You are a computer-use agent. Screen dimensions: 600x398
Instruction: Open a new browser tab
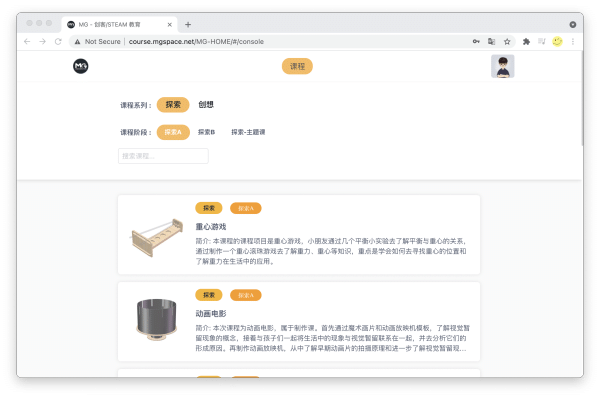click(x=188, y=24)
